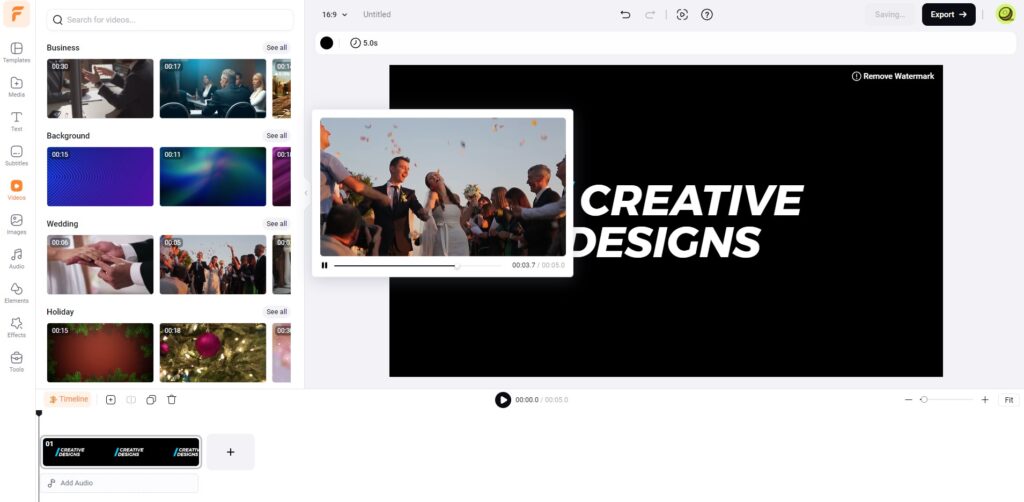Click See all for Background videos
Screen dimensions: 1024x502
[x=276, y=136]
